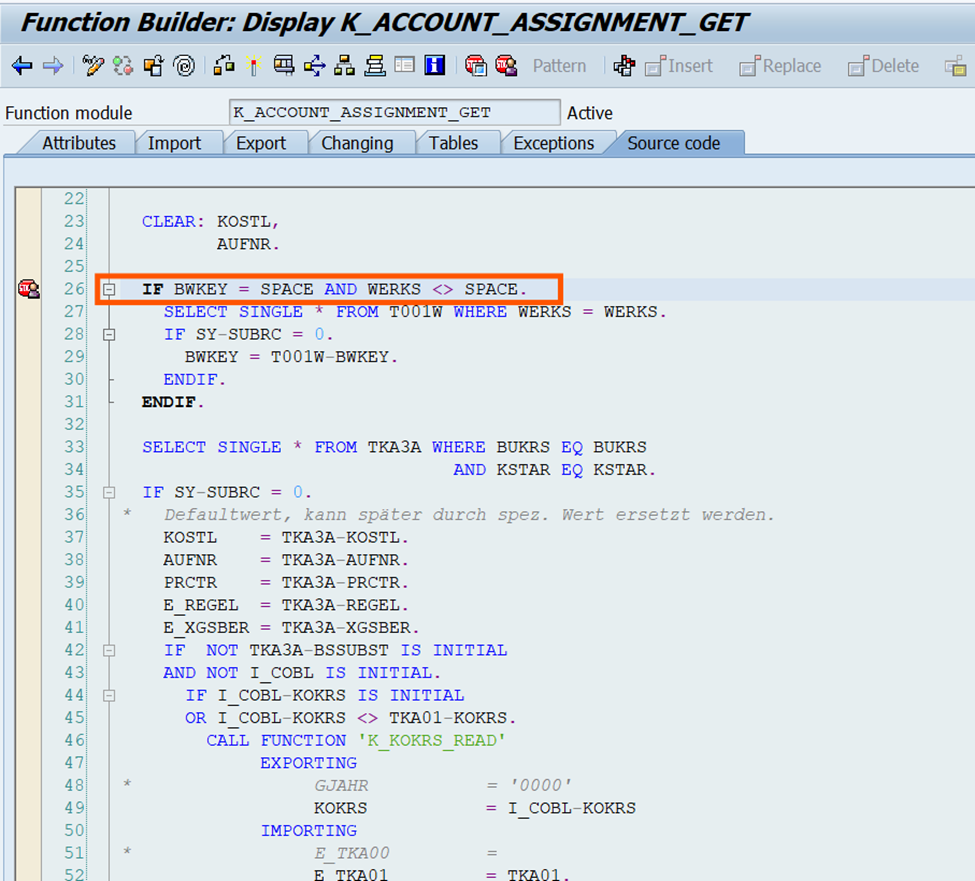
Task: Click the forward arrow icon
Action: 53,66
